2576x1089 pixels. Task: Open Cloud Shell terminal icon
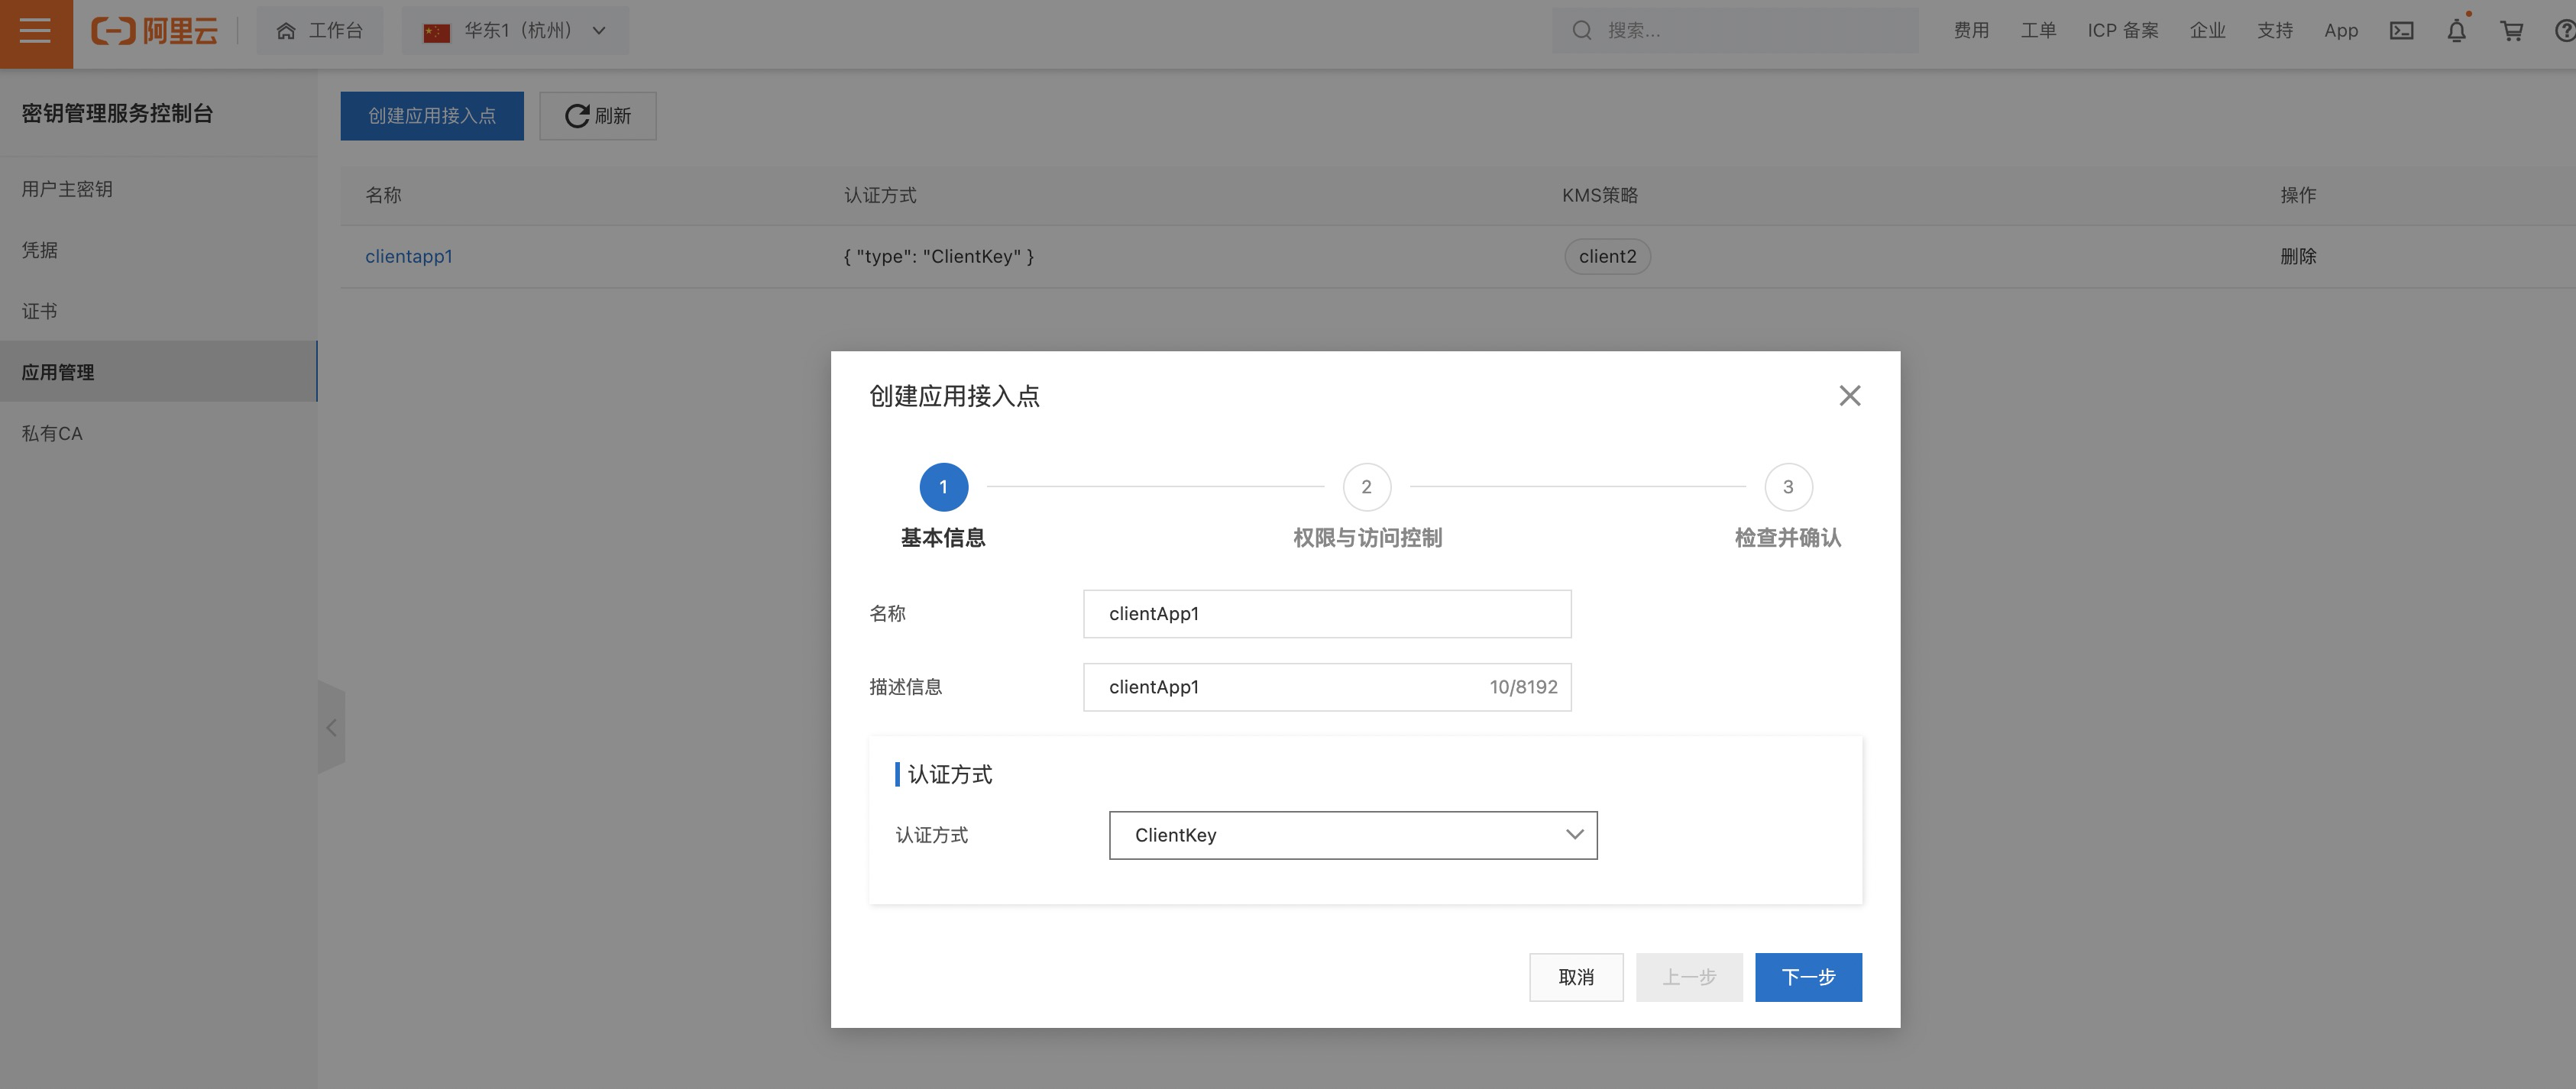(x=2401, y=31)
